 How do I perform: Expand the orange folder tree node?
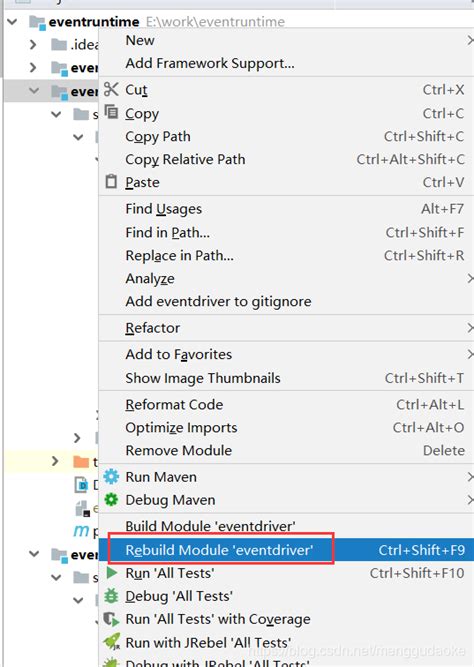point(55,461)
